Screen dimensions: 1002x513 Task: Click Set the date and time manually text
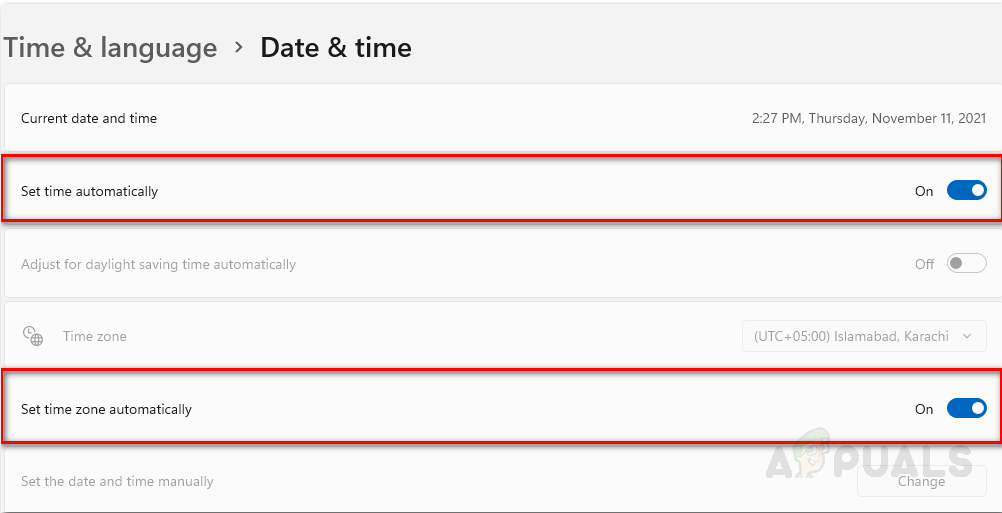[117, 481]
